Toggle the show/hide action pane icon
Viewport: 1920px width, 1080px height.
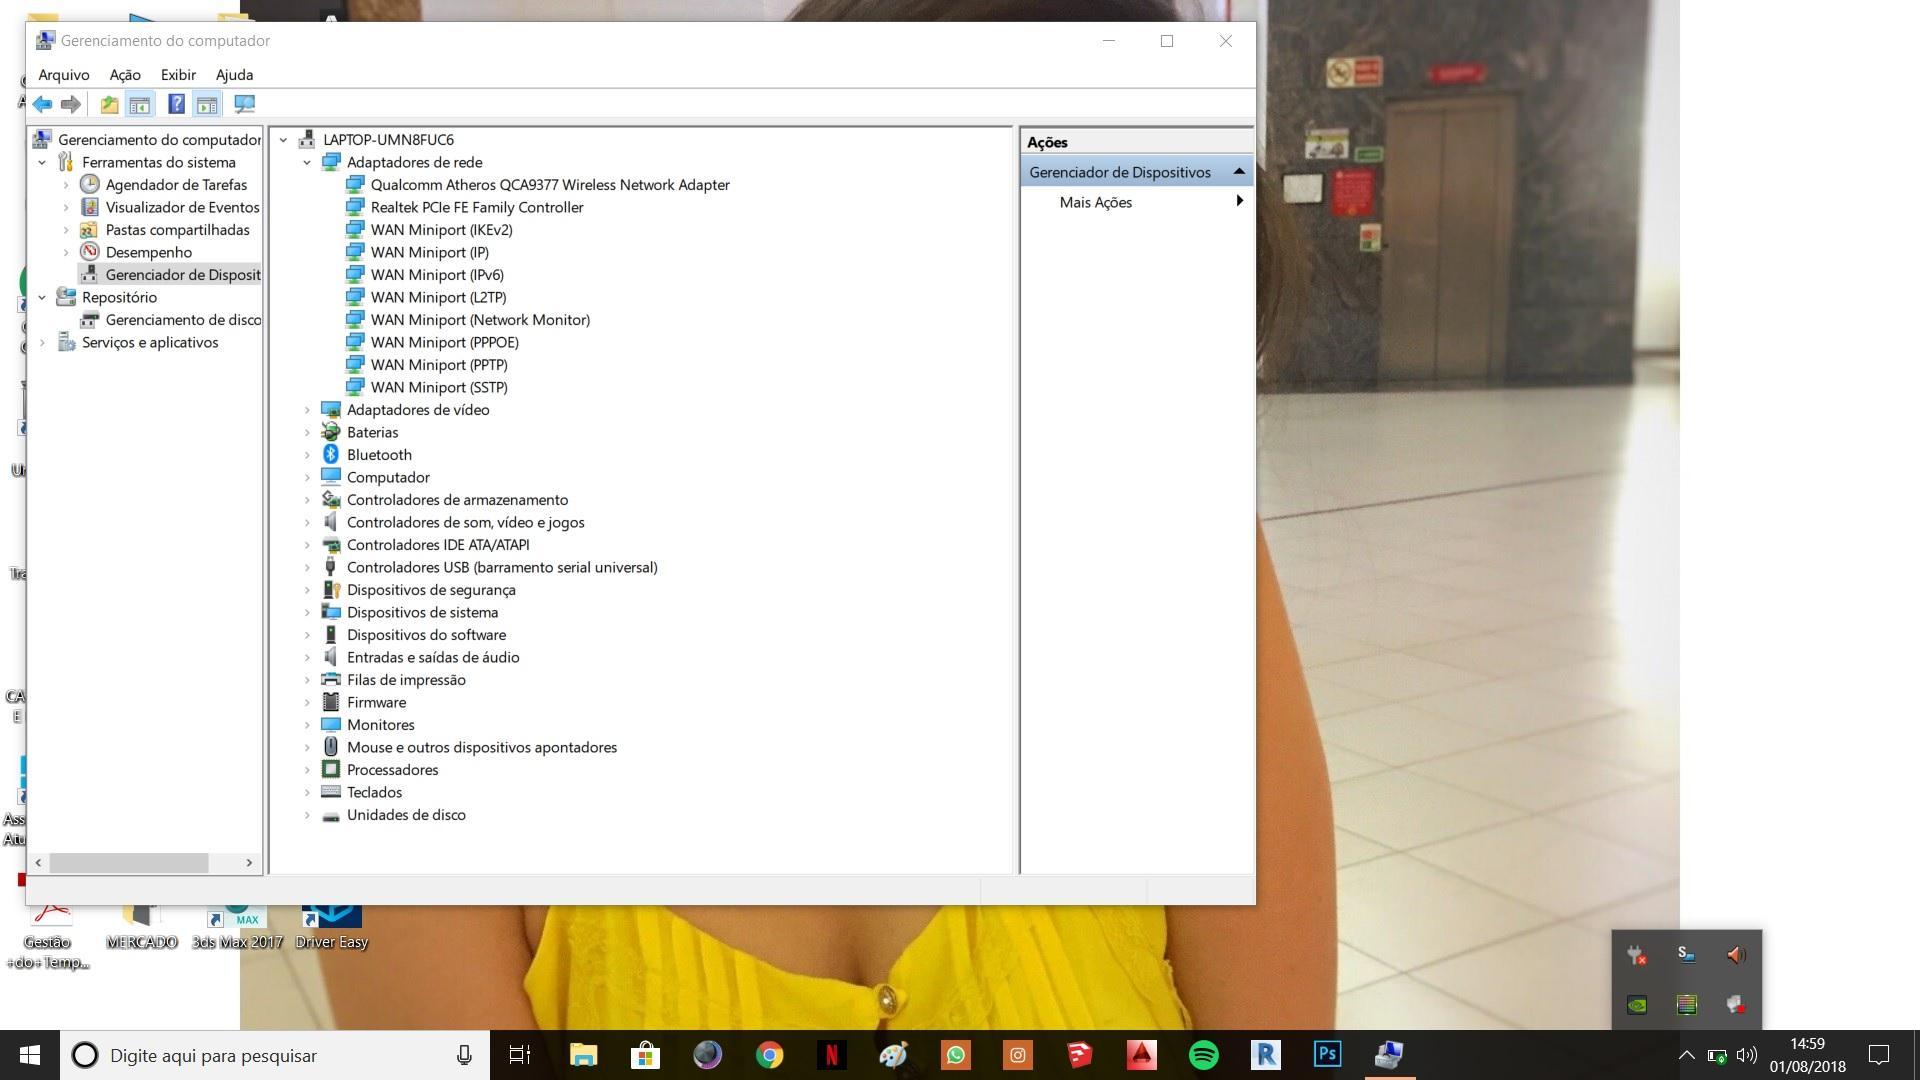(x=207, y=104)
